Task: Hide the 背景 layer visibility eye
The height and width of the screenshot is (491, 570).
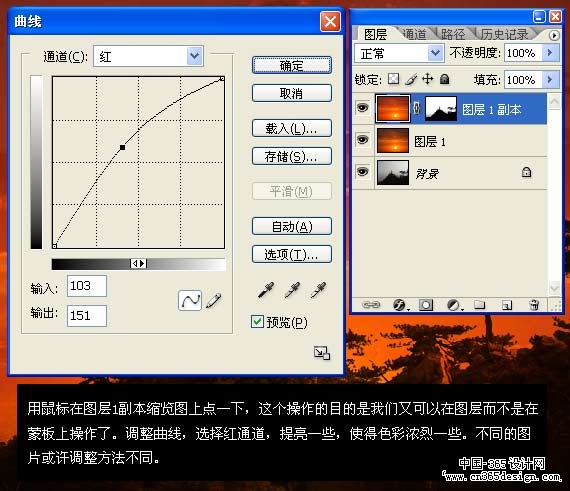Action: point(362,172)
